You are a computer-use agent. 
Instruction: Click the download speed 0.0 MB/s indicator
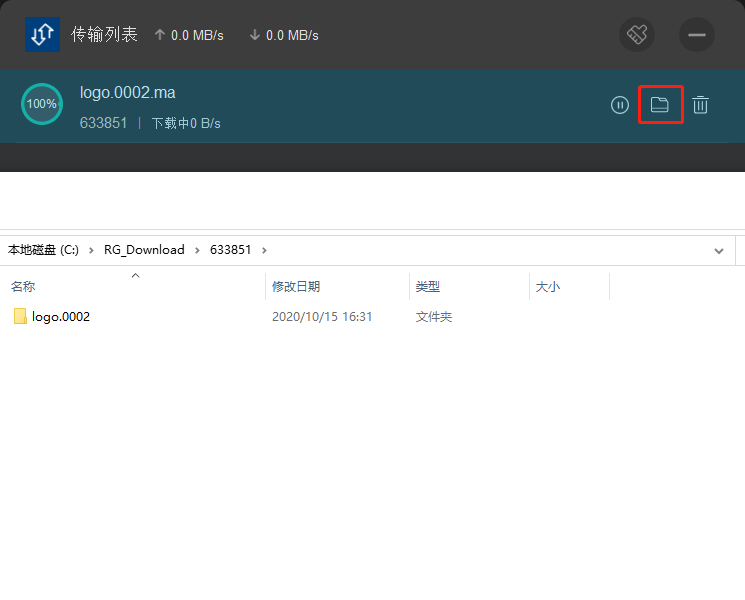tap(284, 35)
